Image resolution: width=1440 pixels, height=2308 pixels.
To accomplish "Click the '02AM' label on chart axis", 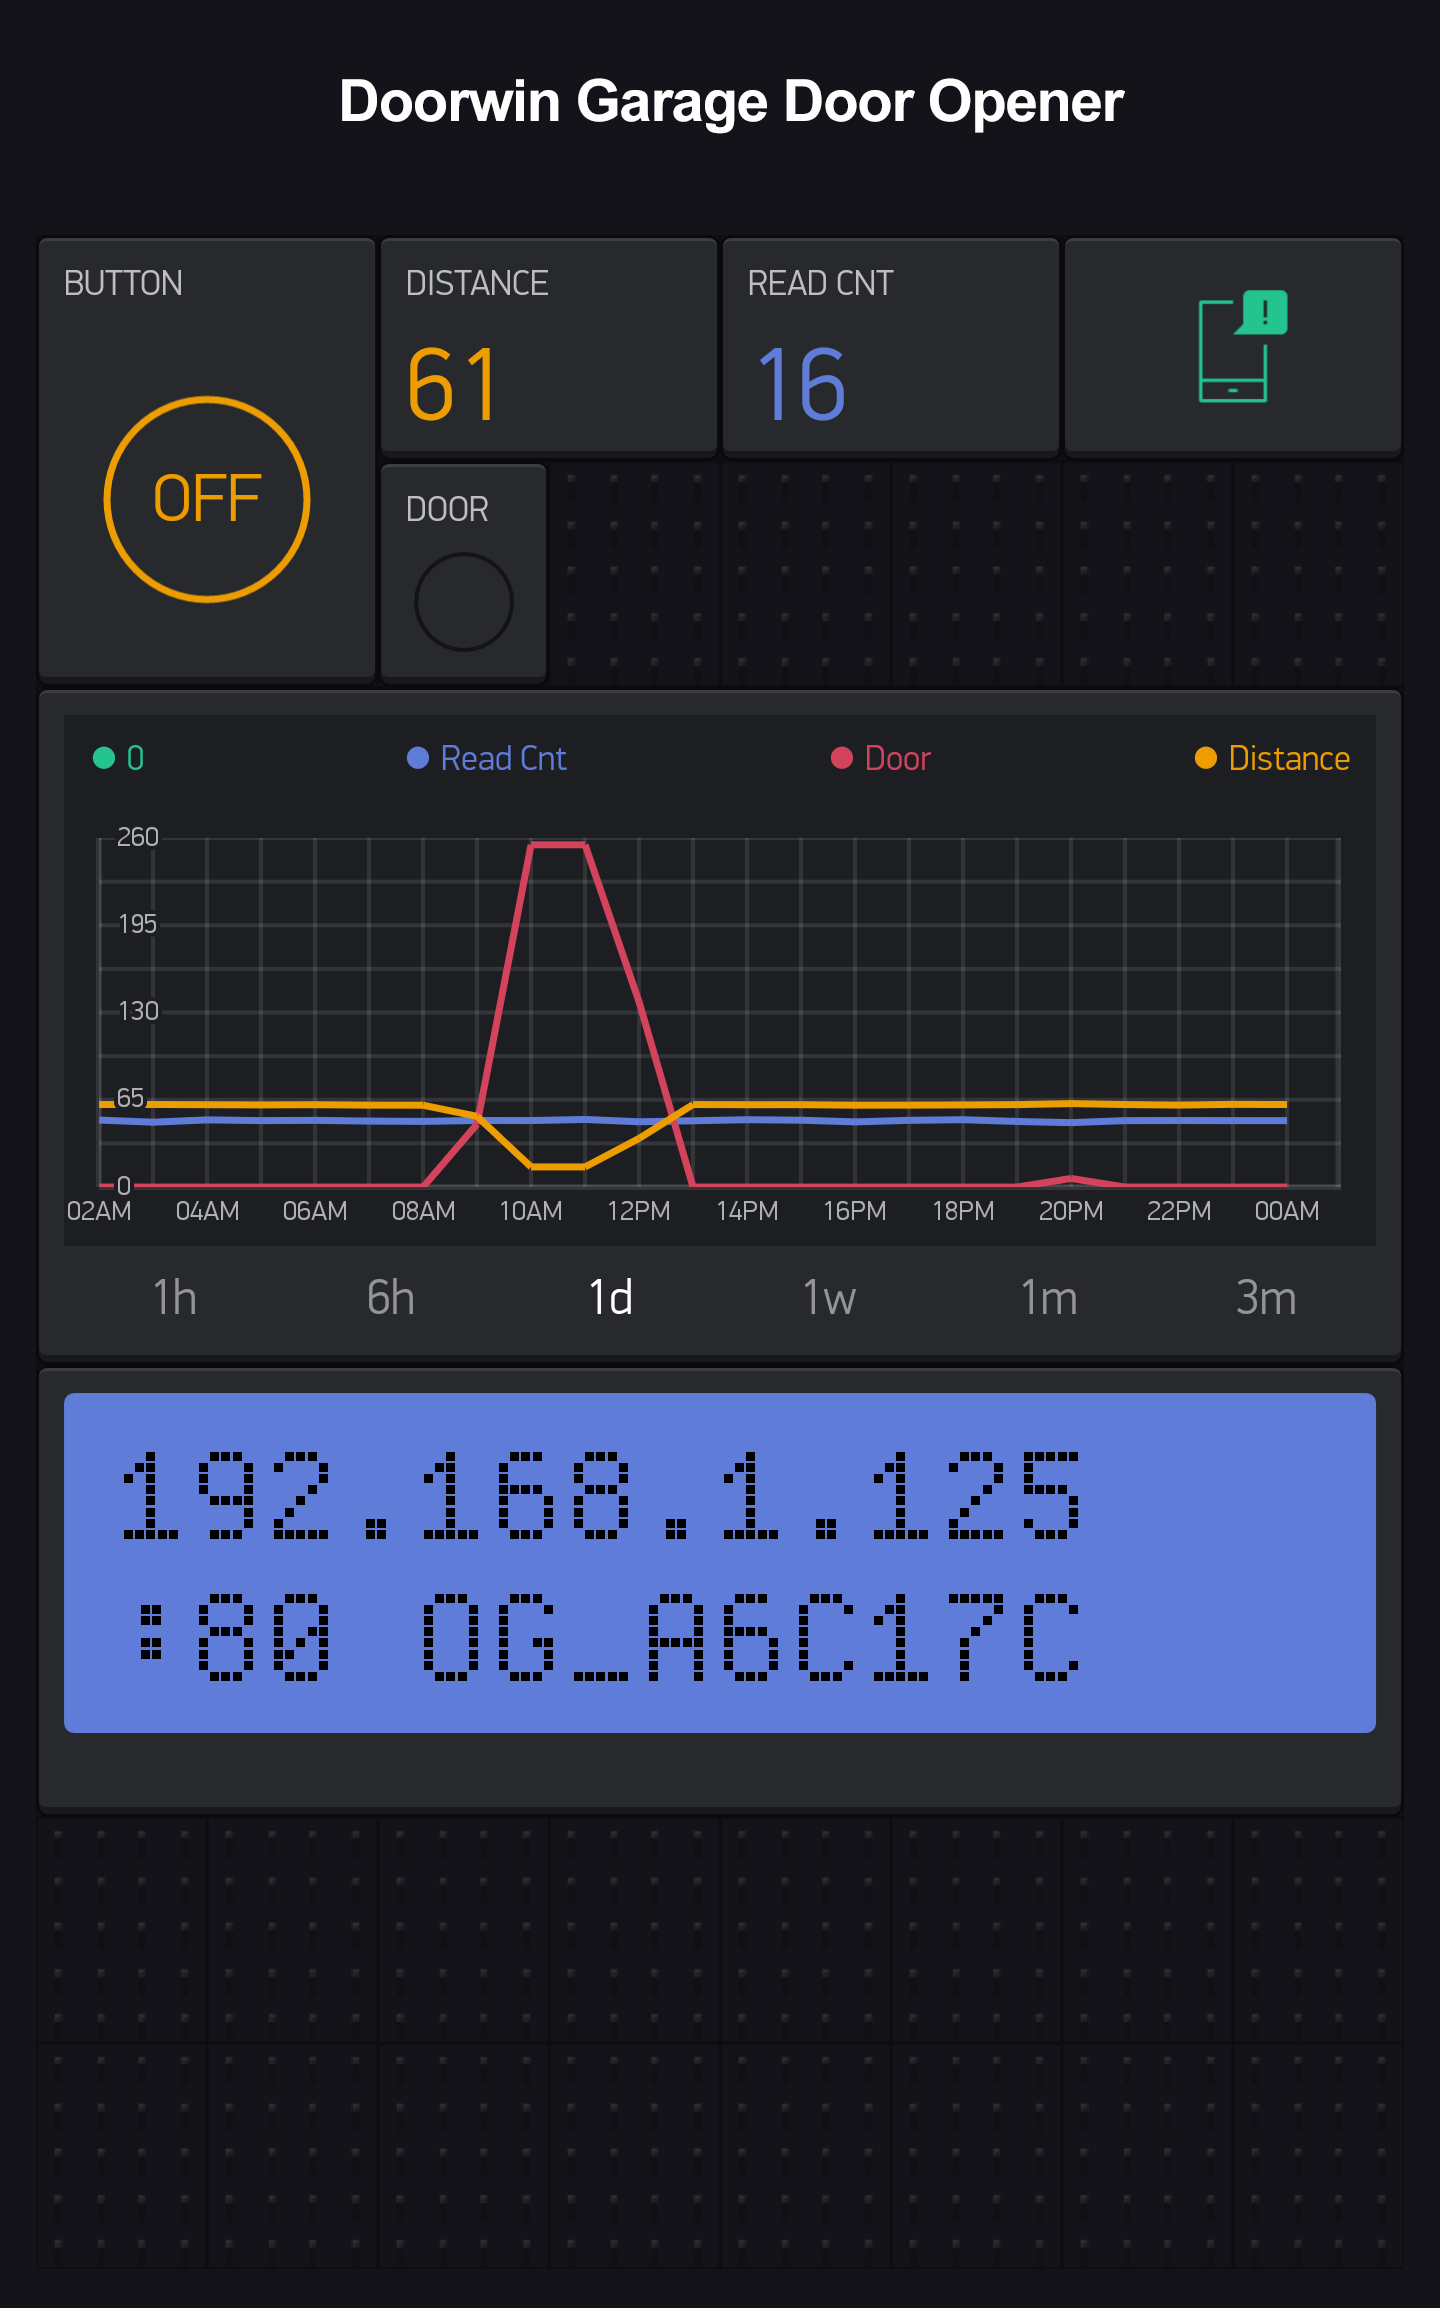I will coord(99,1211).
